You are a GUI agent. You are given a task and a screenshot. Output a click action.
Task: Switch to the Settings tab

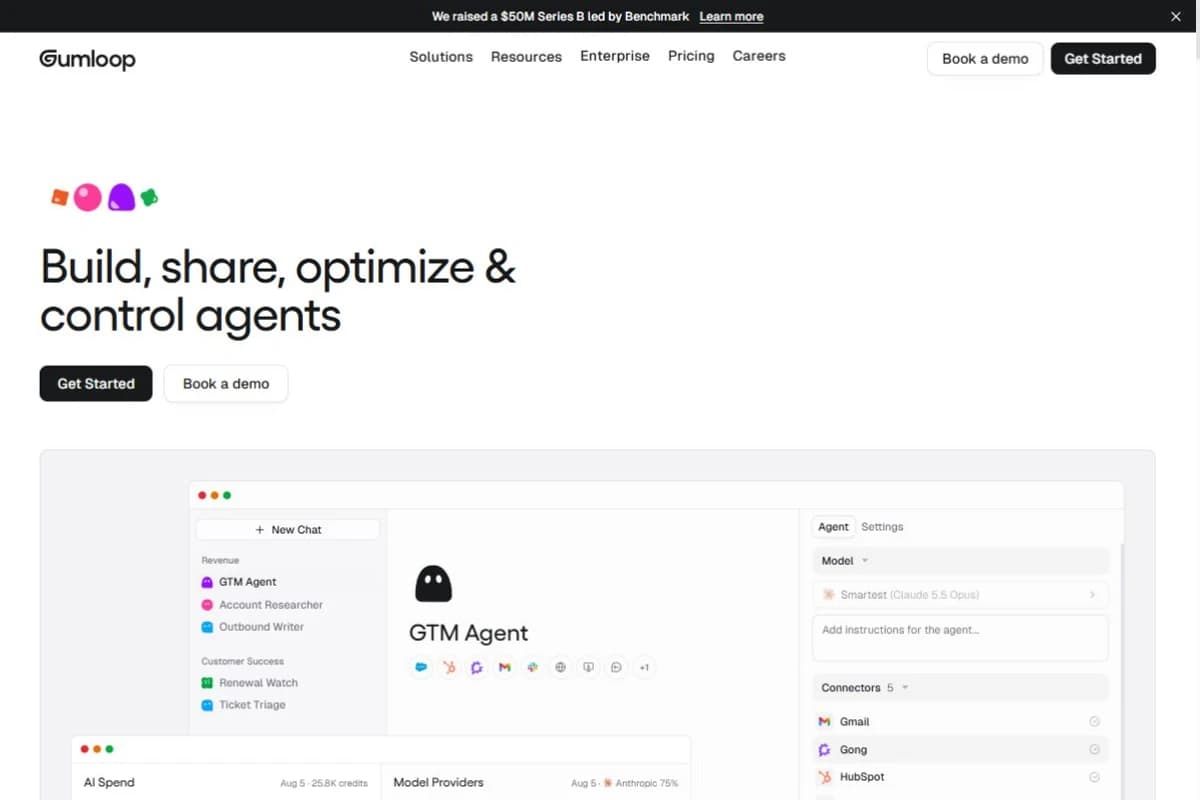point(882,527)
